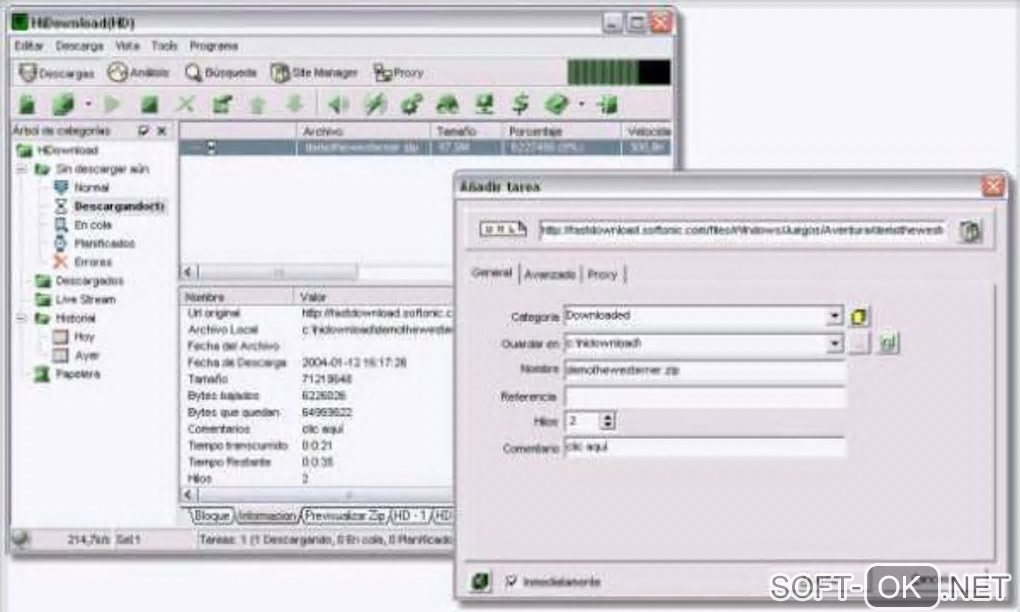This screenshot has height=612, width=1020.
Task: Click the delete X icon in toolbar
Action: click(186, 104)
